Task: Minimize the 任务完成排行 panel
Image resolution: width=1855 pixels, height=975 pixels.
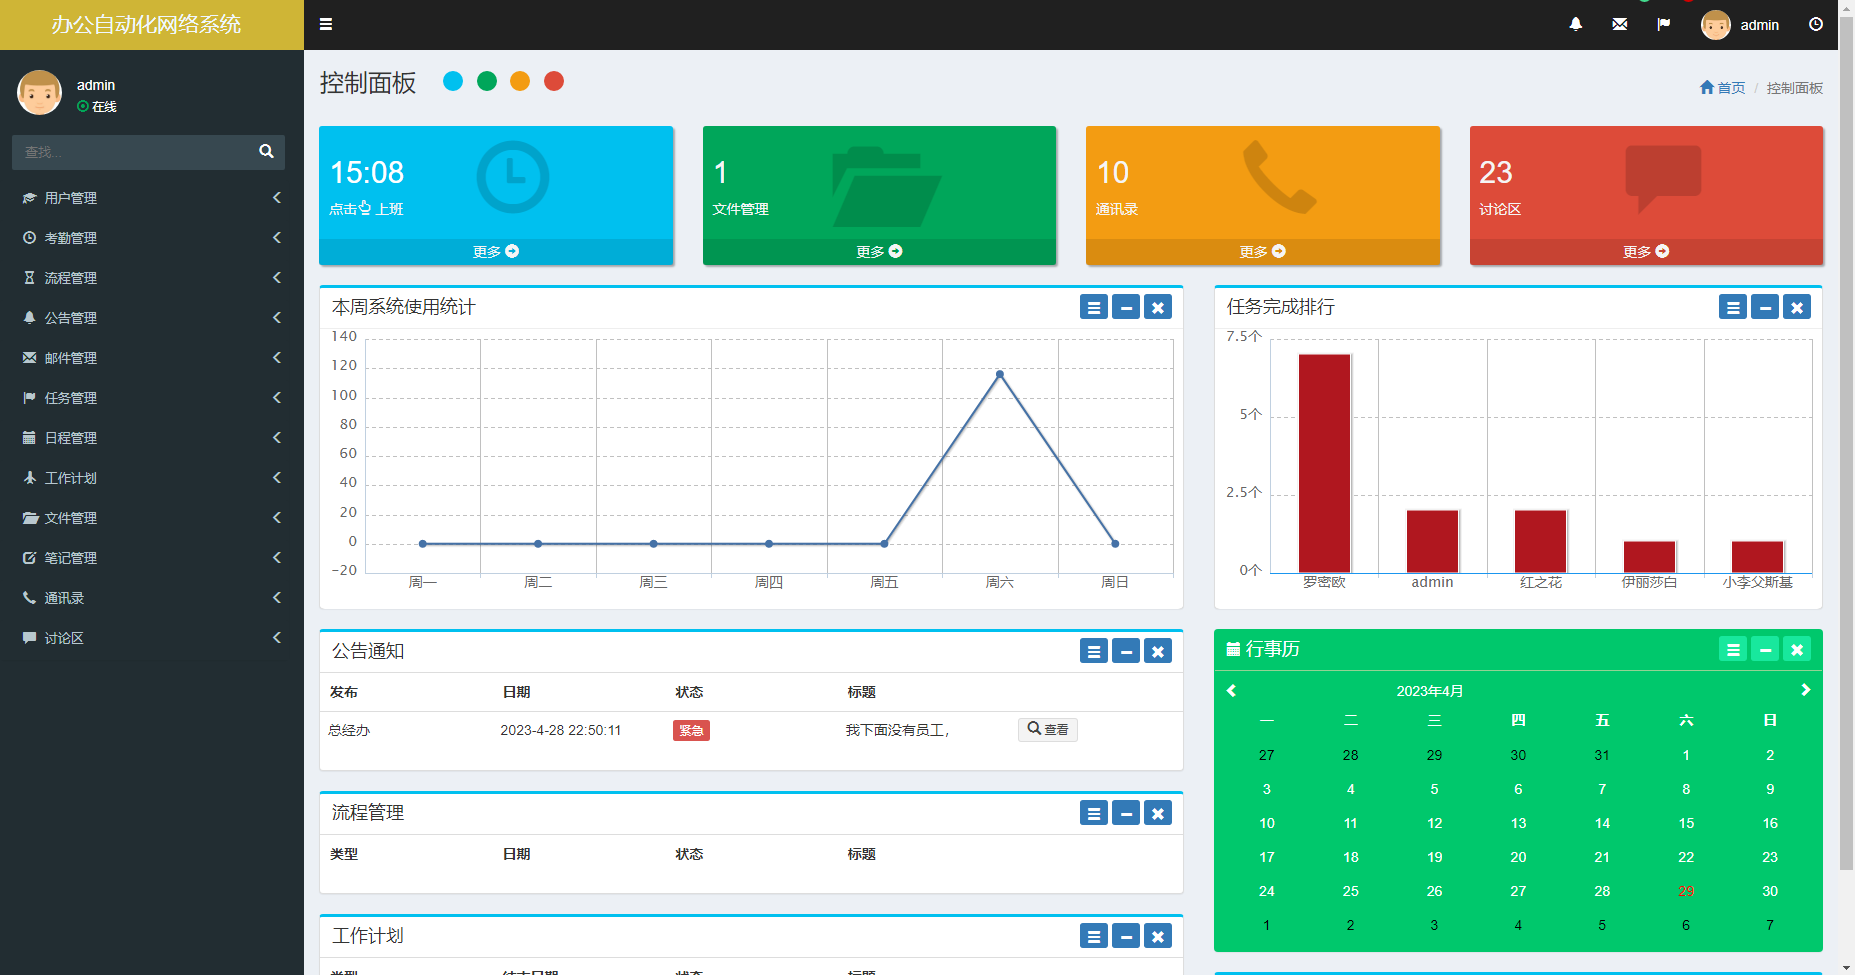Action: 1765,307
